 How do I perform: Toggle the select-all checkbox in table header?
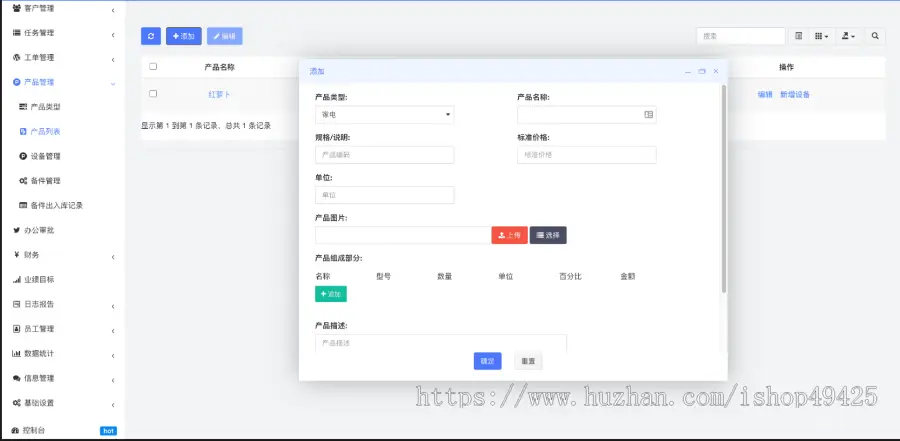coord(153,67)
